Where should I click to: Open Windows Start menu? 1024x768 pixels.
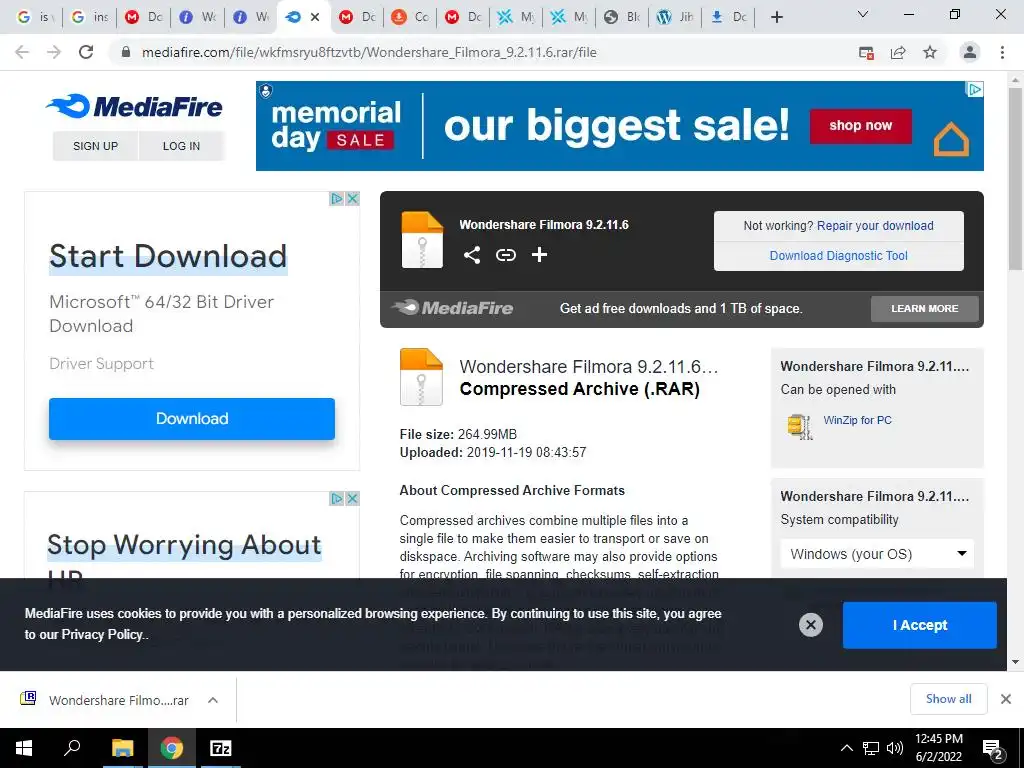click(24, 748)
